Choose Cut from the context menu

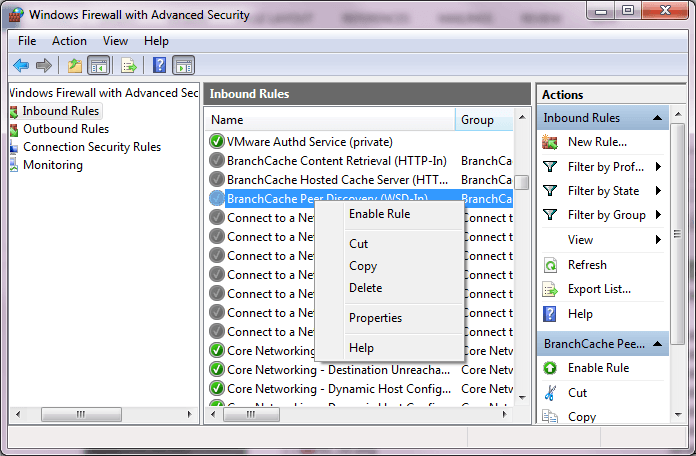[x=389, y=244]
